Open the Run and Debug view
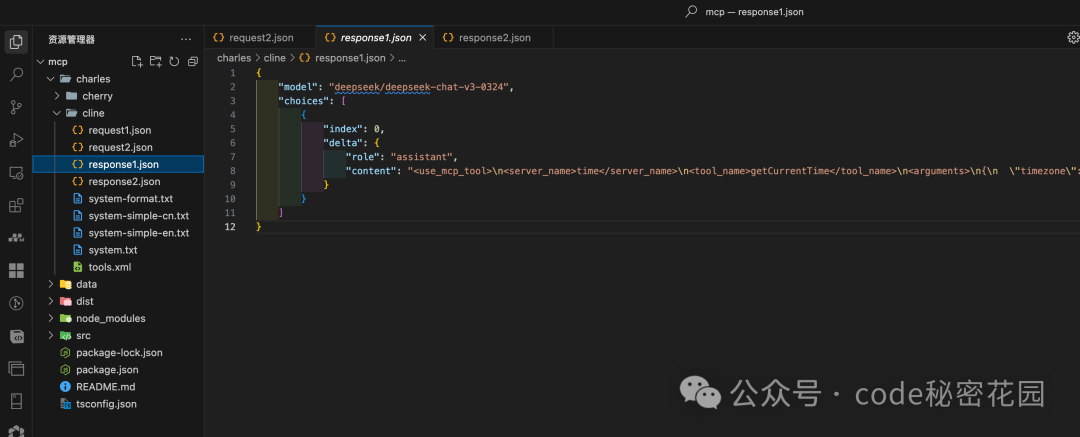This screenshot has height=437, width=1080. (x=16, y=140)
